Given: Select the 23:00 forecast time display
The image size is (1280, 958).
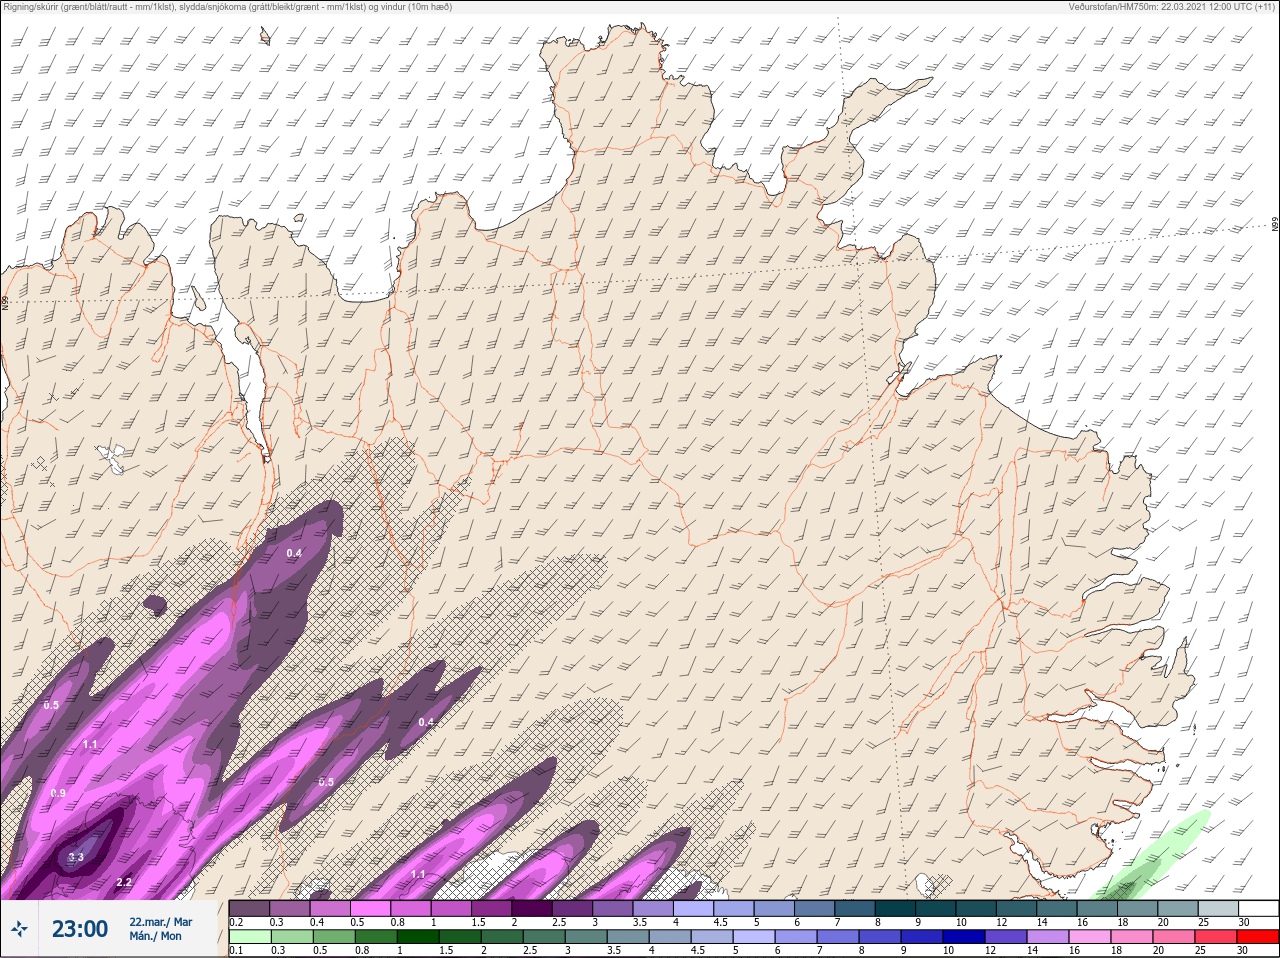Looking at the screenshot, I should [x=80, y=929].
